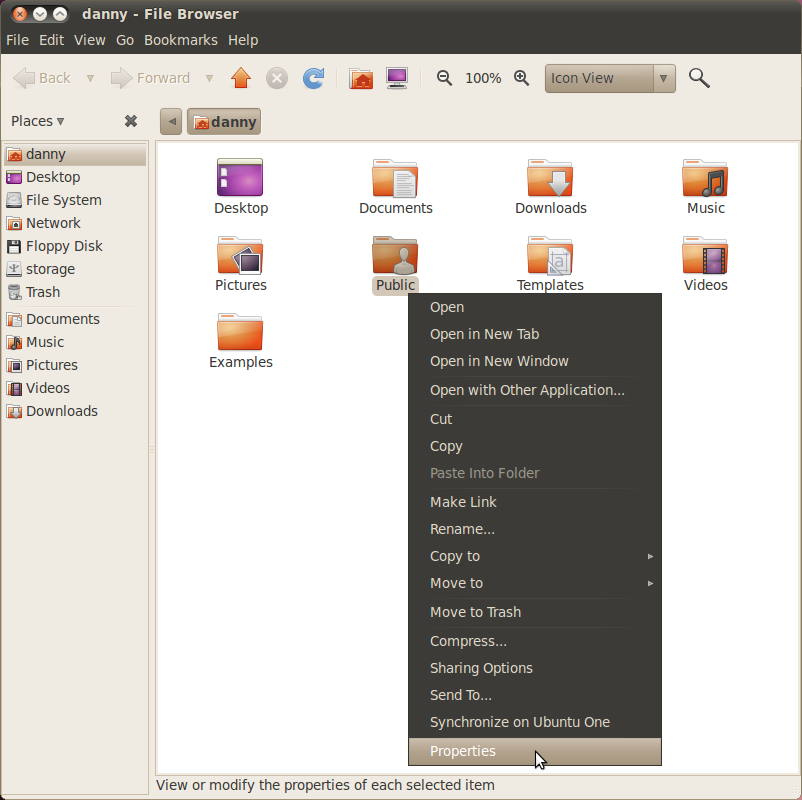The width and height of the screenshot is (802, 800).
Task: Open Downloads bookmark in sidebar
Action: pos(75,411)
